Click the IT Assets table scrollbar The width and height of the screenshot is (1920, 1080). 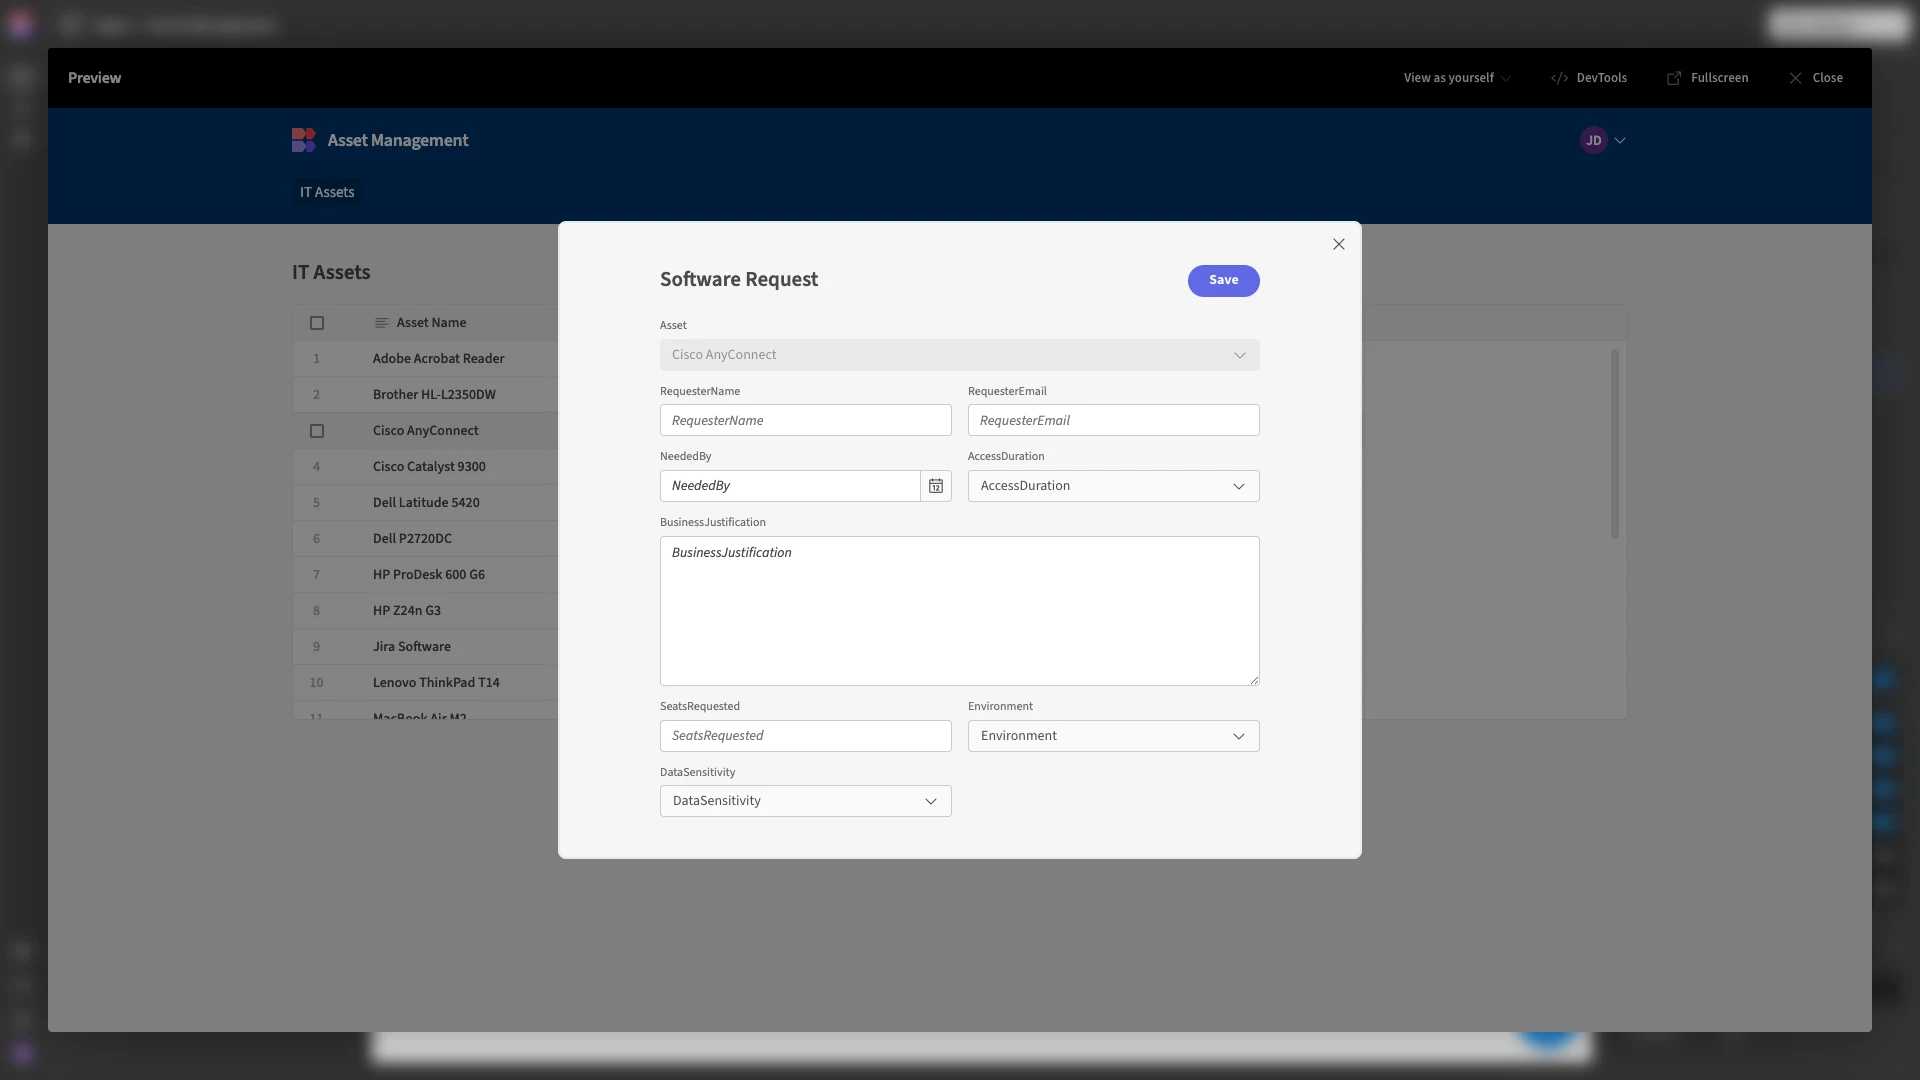pyautogui.click(x=1614, y=444)
